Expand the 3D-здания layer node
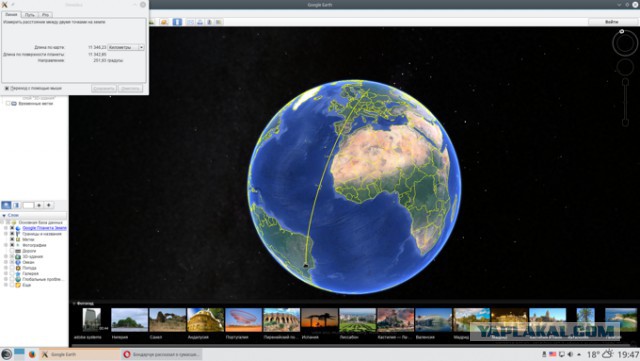 tap(6, 257)
